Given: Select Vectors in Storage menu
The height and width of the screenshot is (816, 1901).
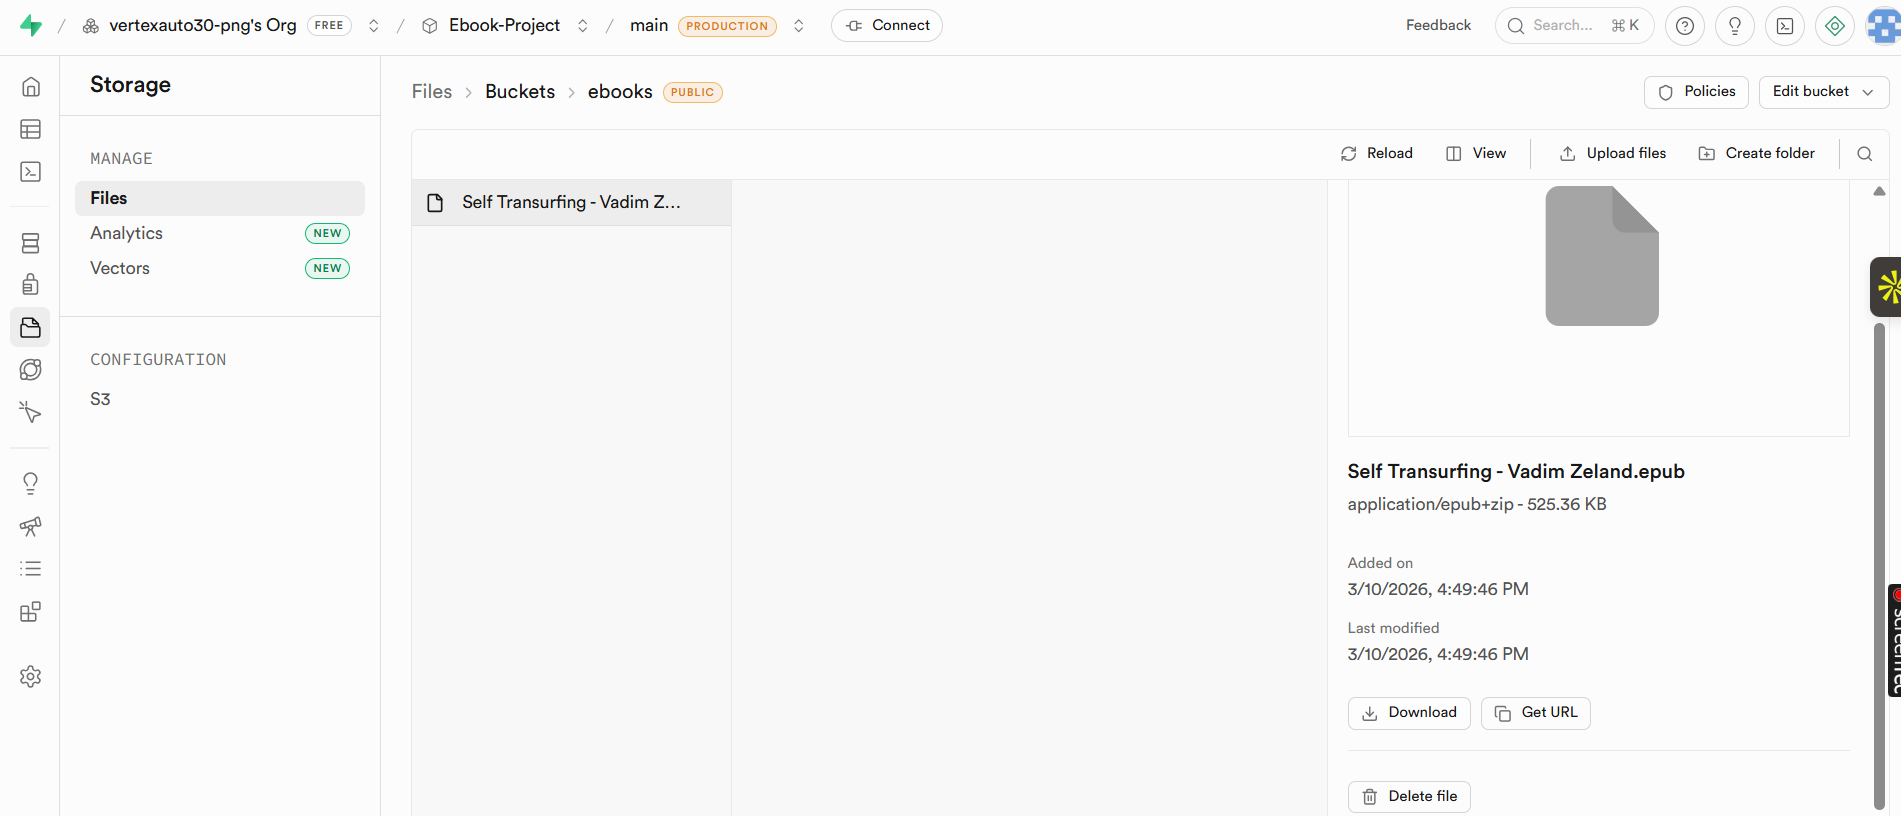Looking at the screenshot, I should click(x=120, y=268).
